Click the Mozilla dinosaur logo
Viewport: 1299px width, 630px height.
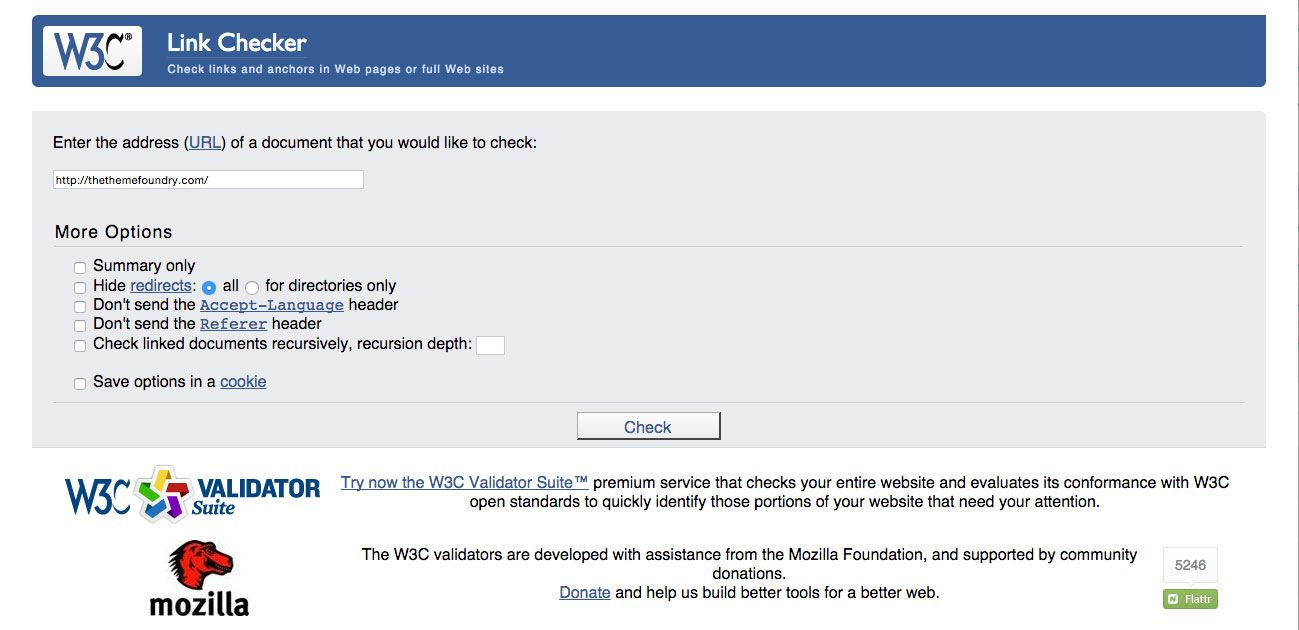(x=199, y=577)
